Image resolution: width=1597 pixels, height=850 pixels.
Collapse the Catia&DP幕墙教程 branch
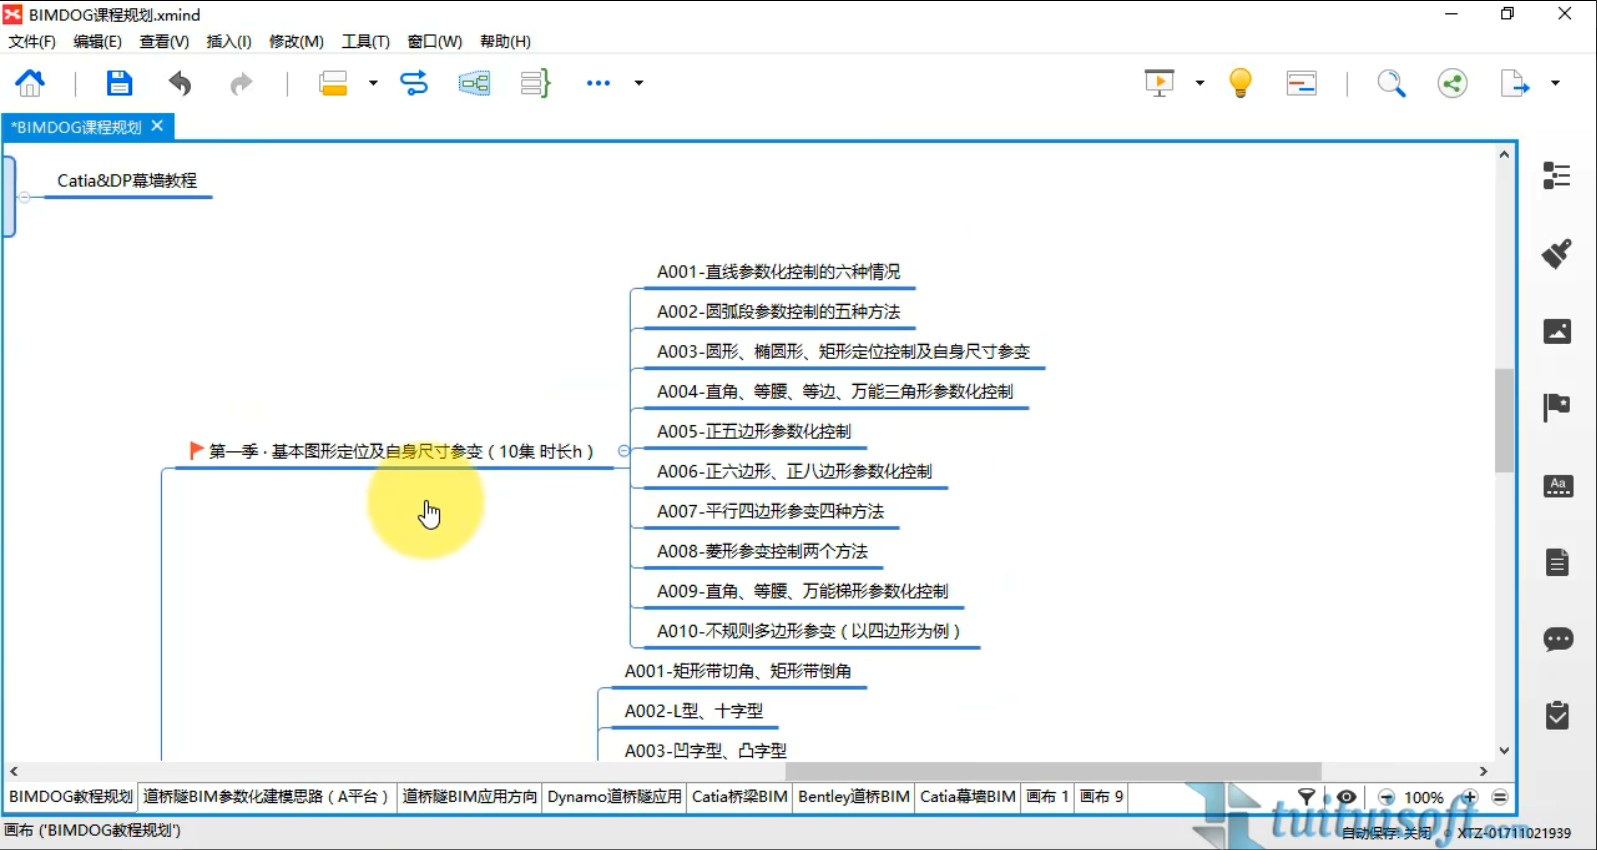pyautogui.click(x=24, y=197)
